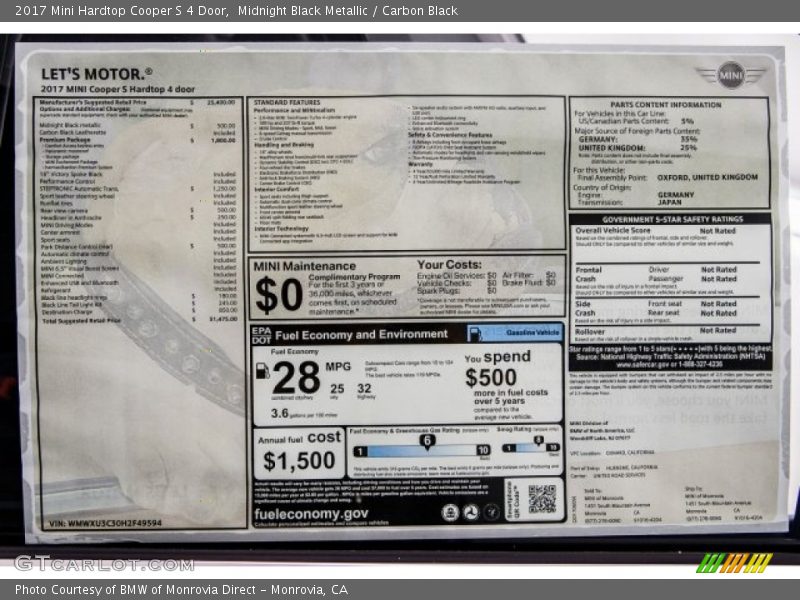Click the Transmission 'JAPAN' origin text
This screenshot has width=800, height=600.
click(669, 202)
